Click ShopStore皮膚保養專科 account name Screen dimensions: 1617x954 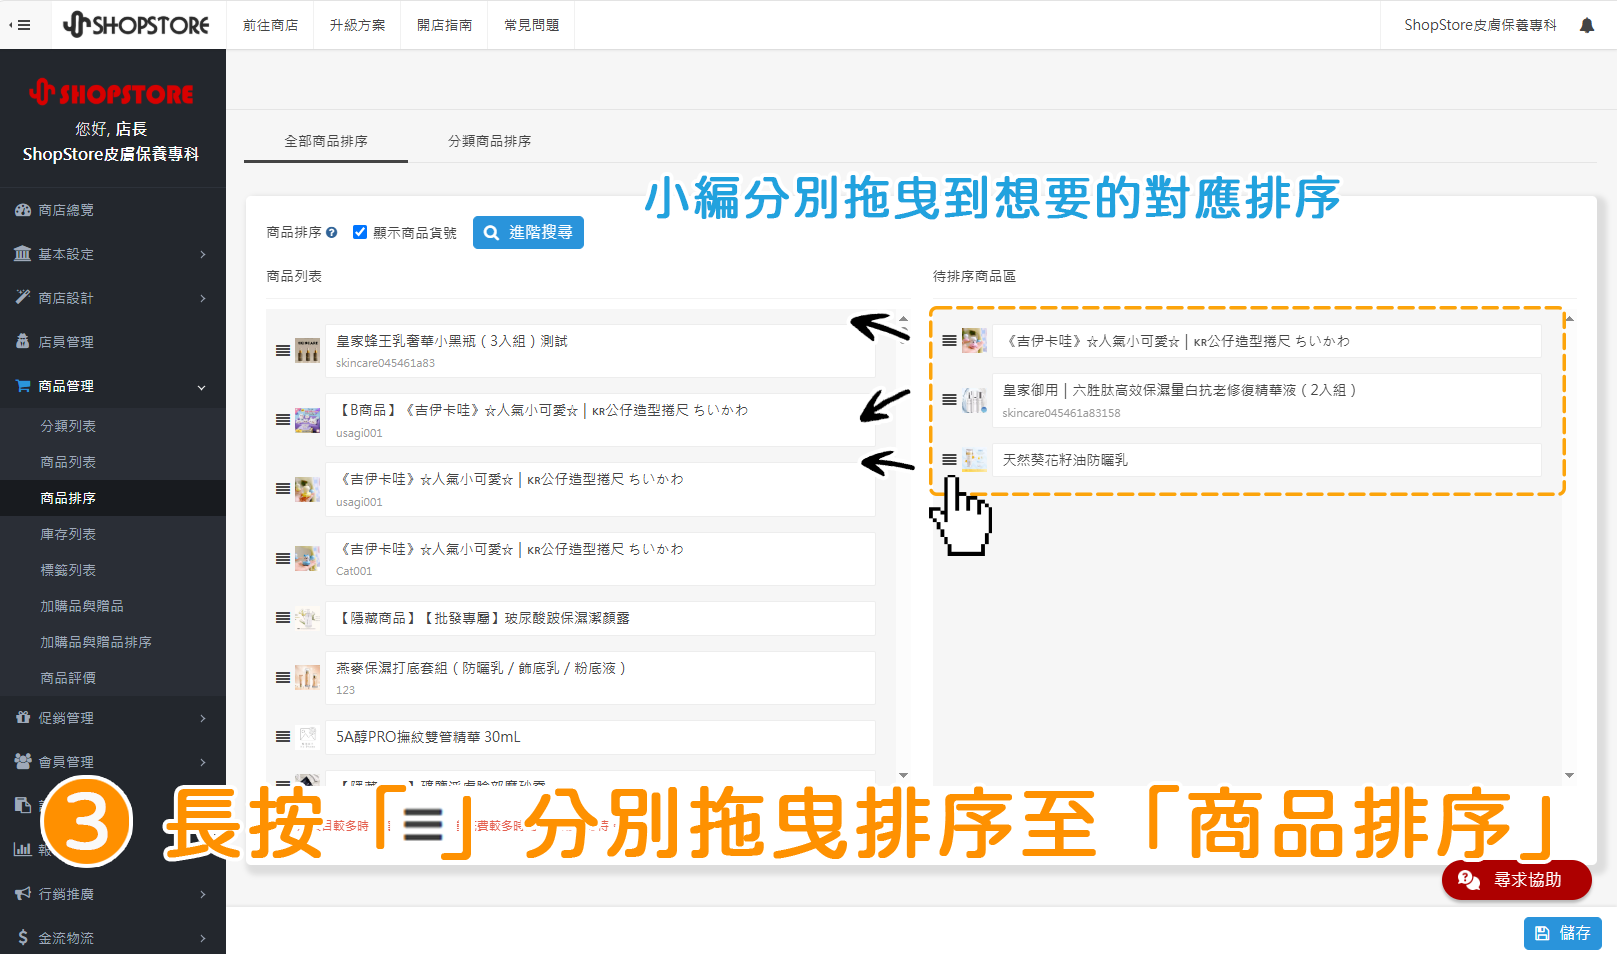pyautogui.click(x=1480, y=25)
